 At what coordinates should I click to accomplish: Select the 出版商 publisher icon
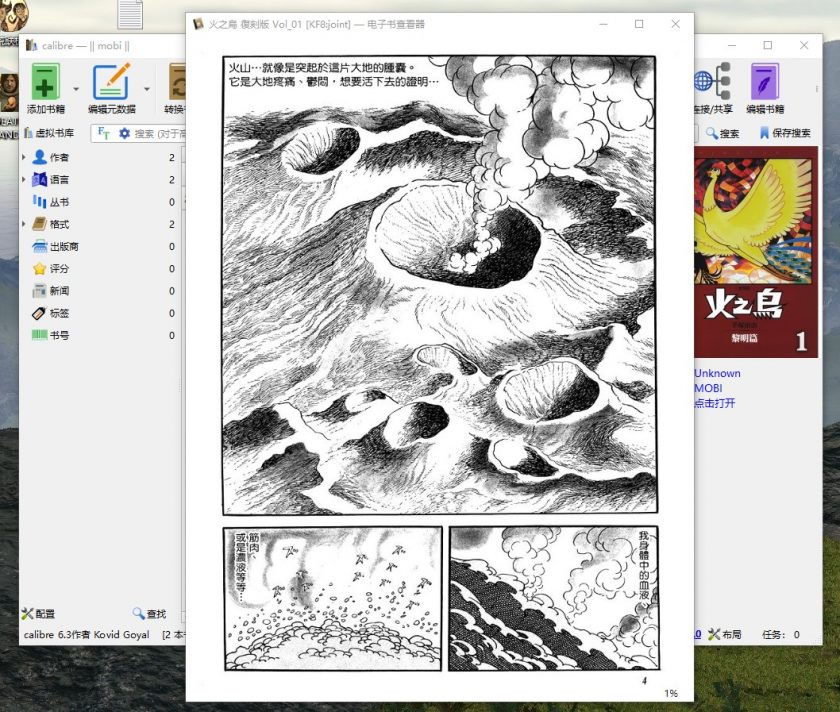tap(39, 246)
